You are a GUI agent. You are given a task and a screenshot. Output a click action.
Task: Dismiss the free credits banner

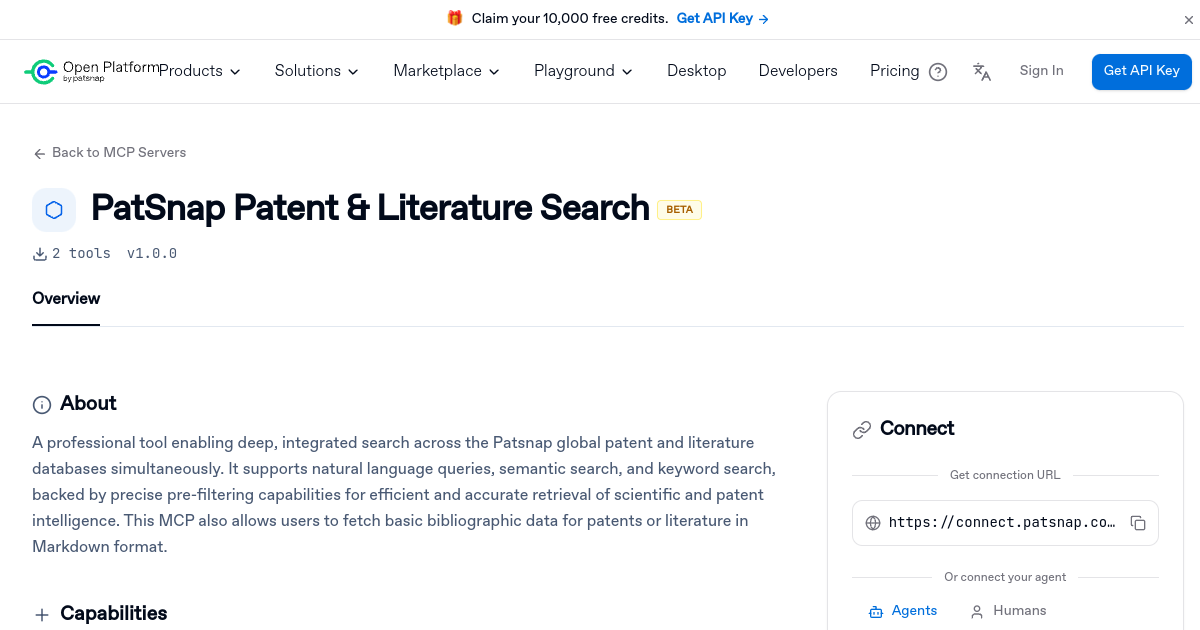click(1189, 20)
